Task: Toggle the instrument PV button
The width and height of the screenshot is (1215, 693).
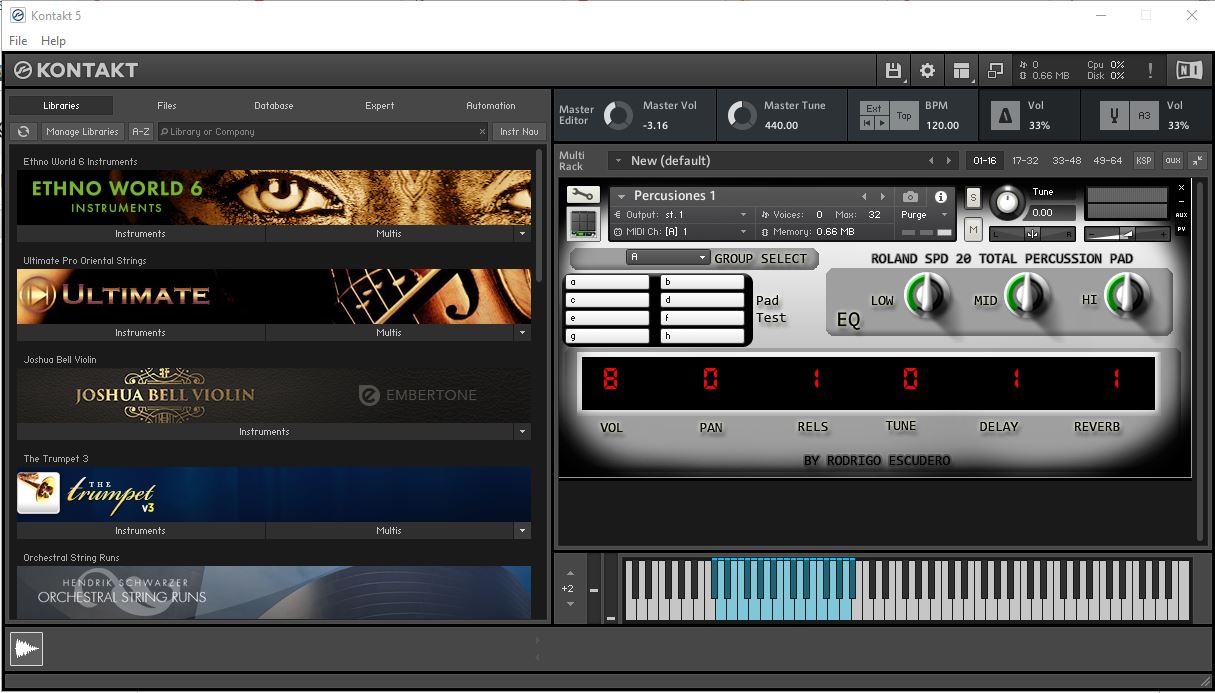Action: (1181, 229)
